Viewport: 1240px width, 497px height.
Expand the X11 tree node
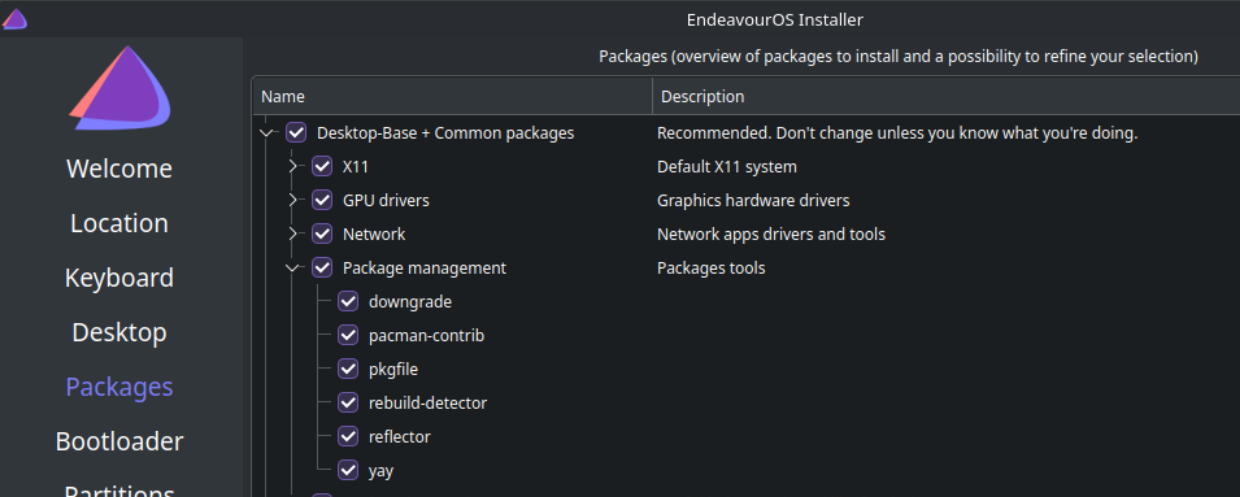point(293,167)
